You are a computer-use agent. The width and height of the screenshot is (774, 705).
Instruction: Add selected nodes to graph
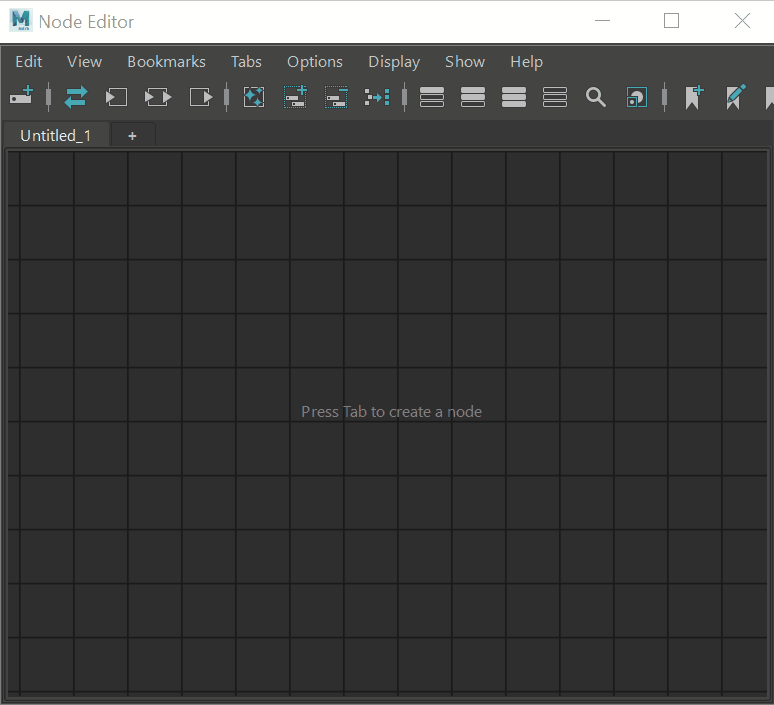tap(295, 97)
